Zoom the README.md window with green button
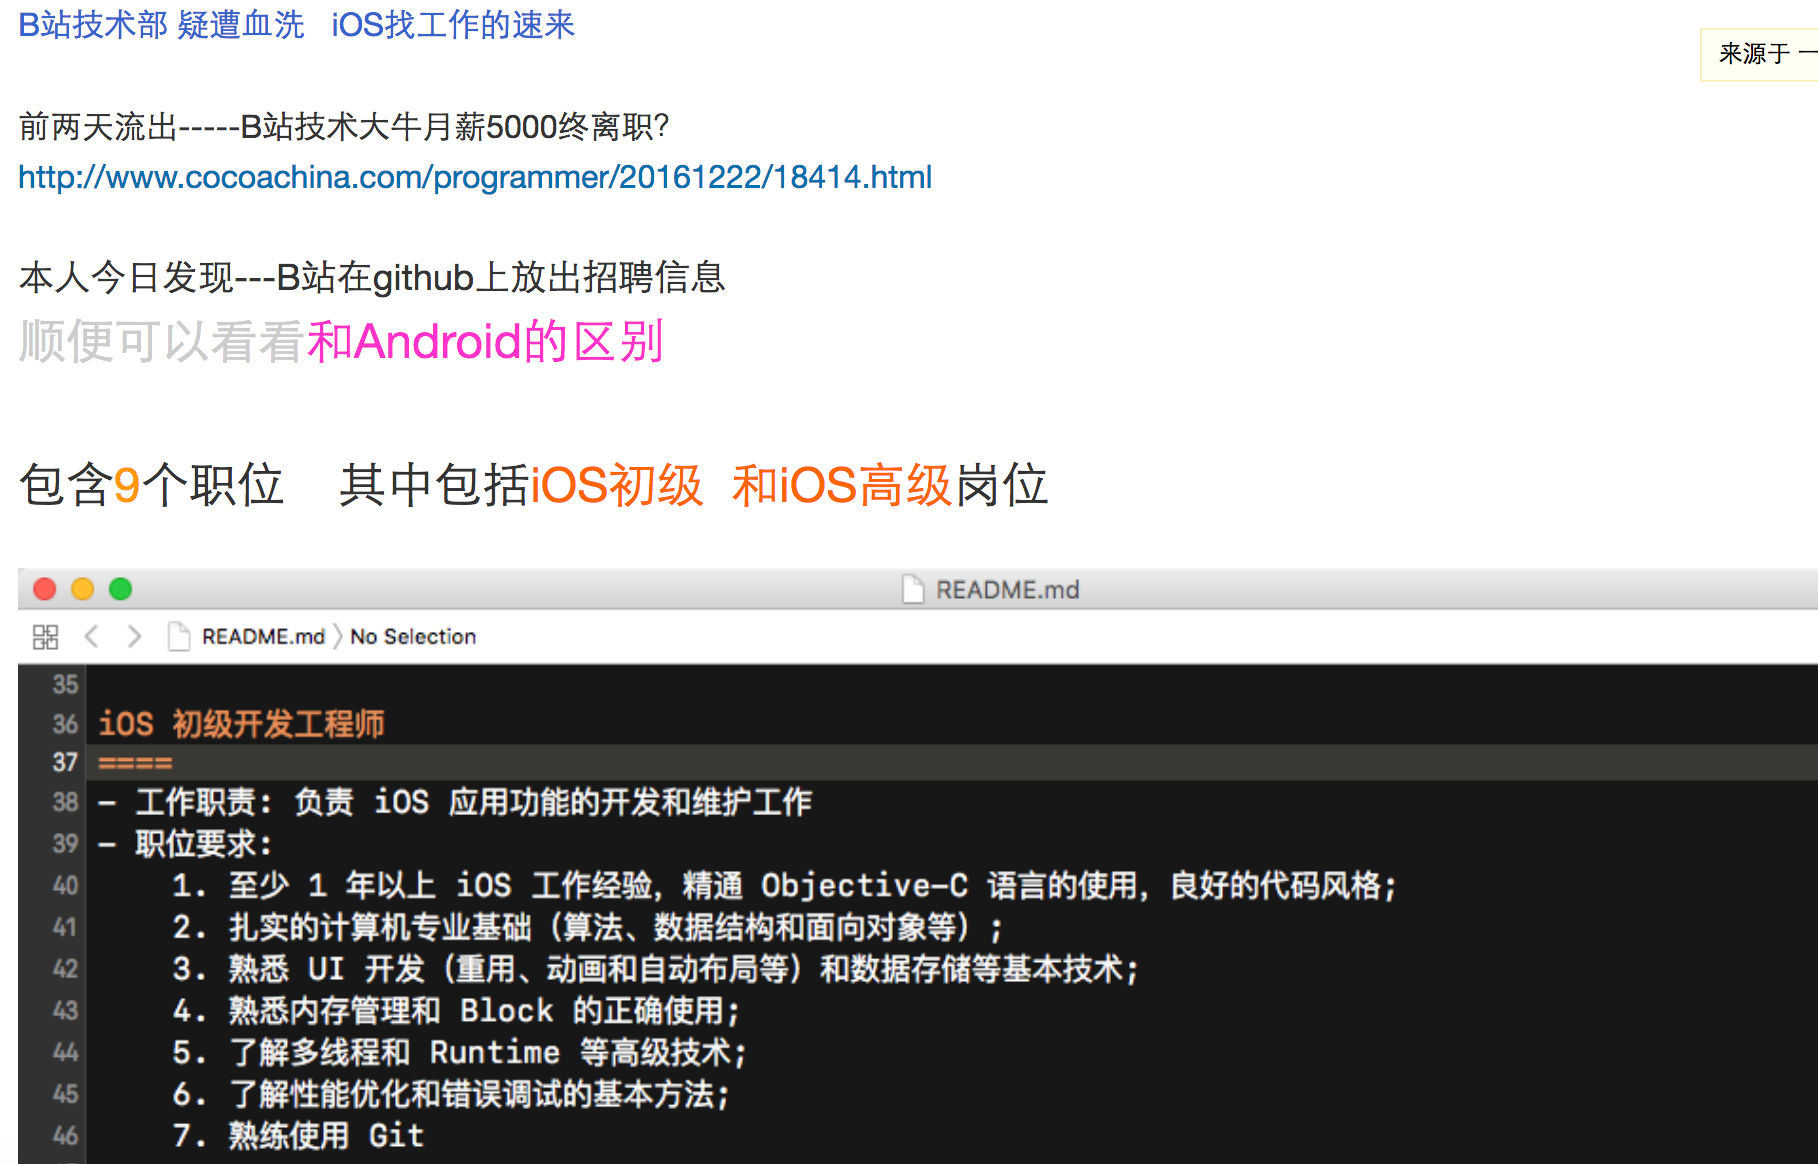The width and height of the screenshot is (1818, 1164). tap(121, 589)
